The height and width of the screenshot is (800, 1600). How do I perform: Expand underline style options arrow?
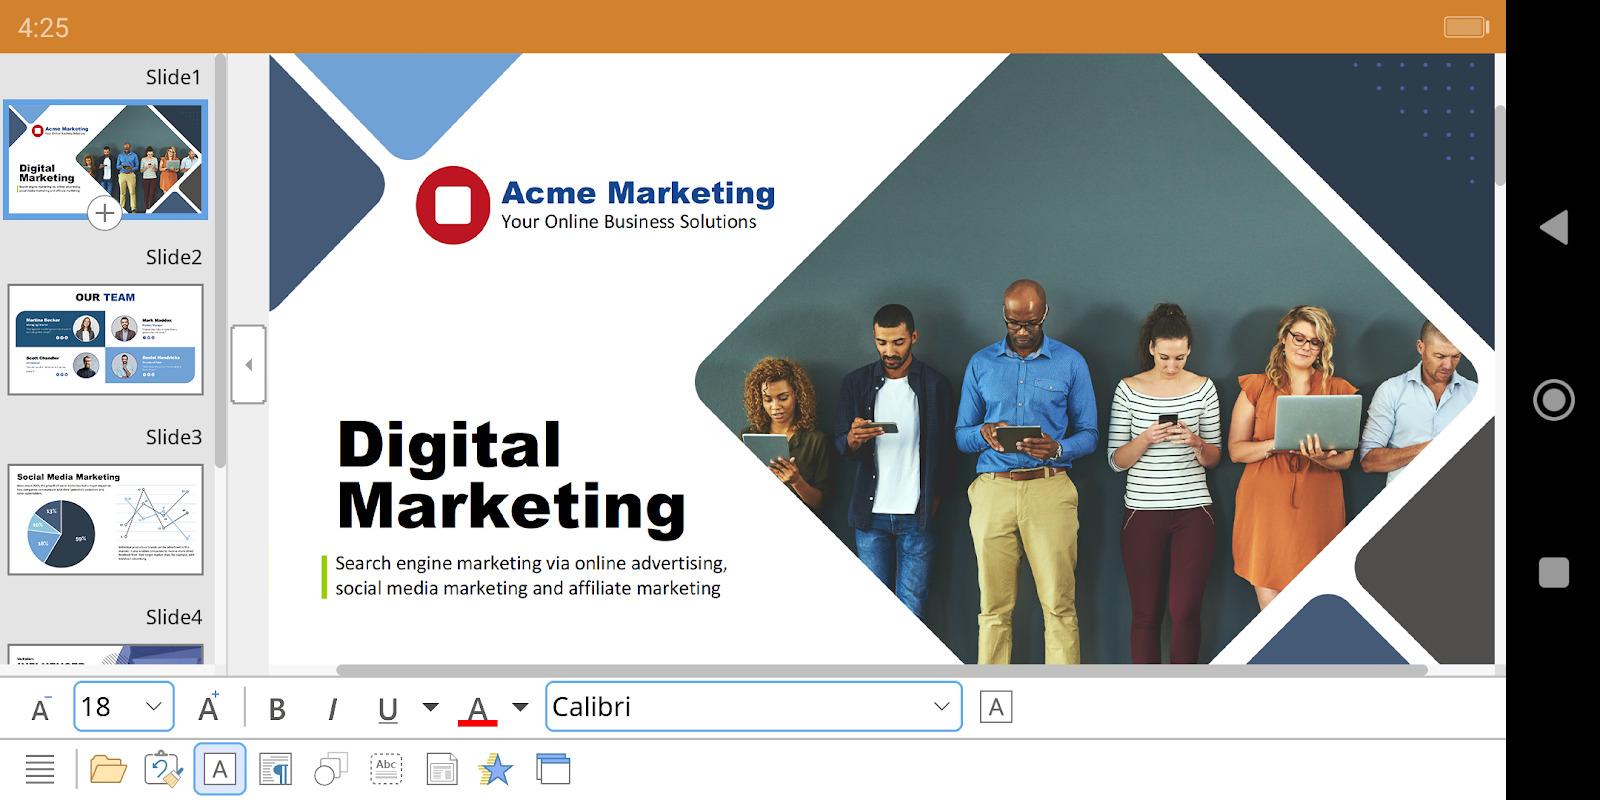431,707
